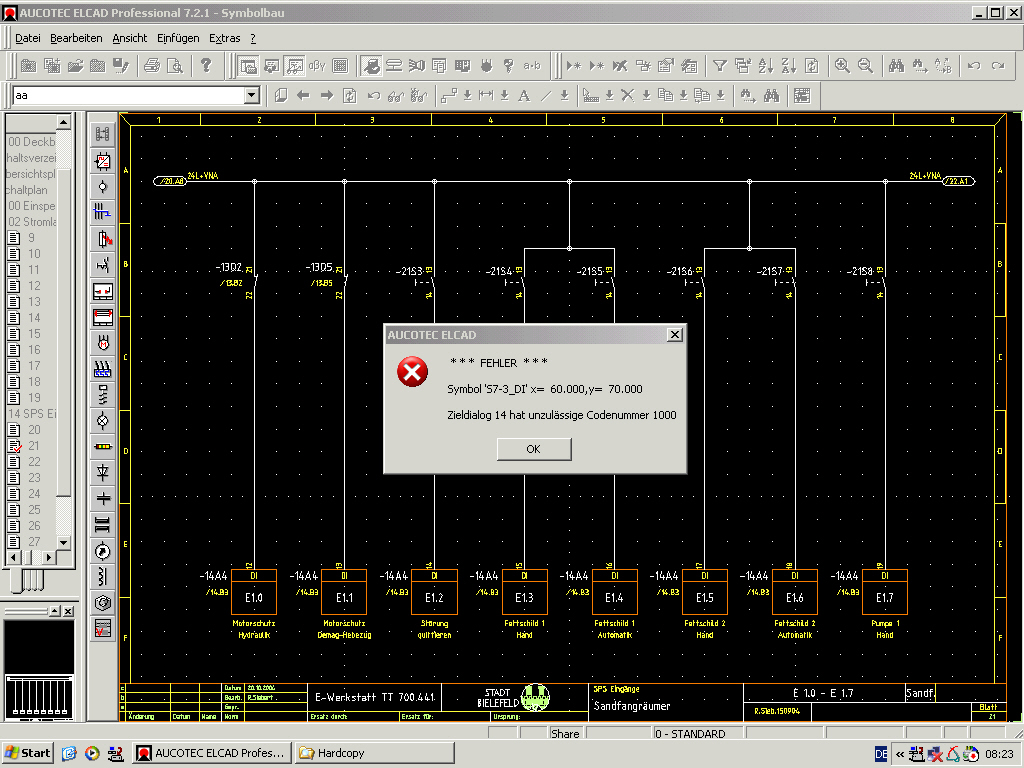Select page 27 in the page list

point(34,542)
